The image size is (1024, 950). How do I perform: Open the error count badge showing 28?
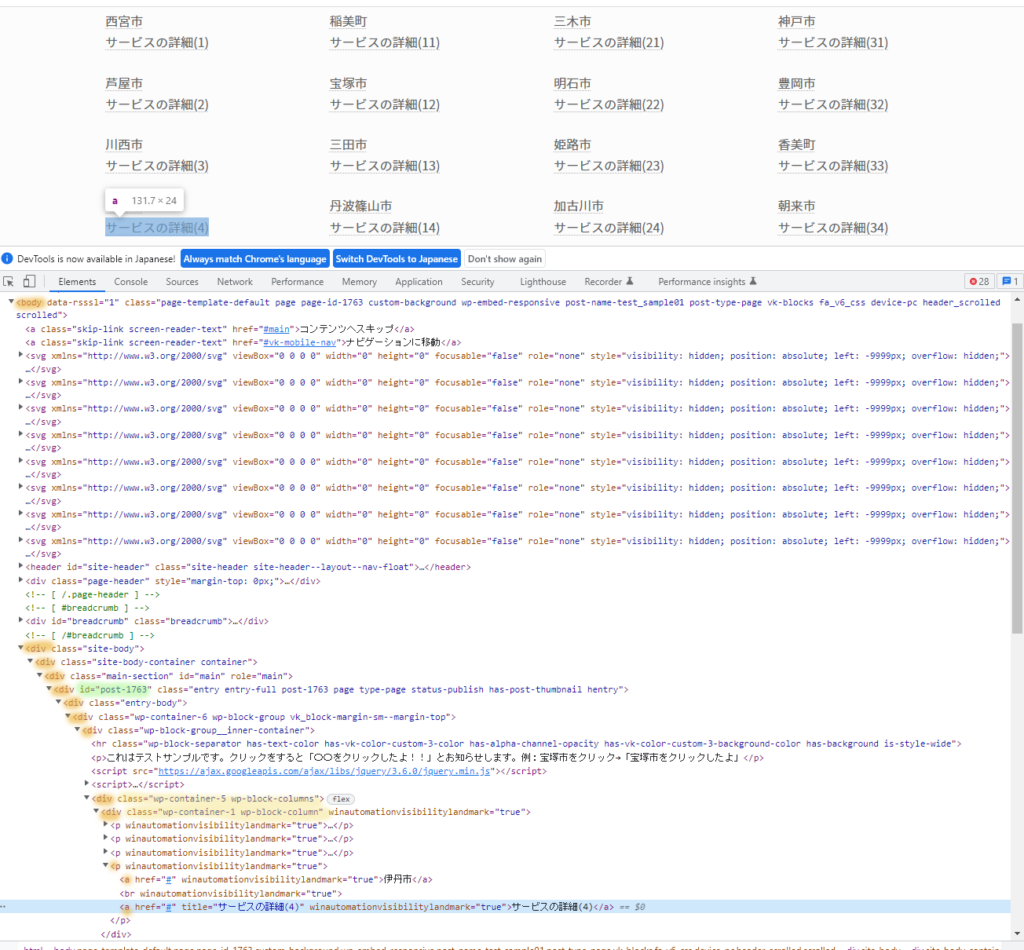[979, 281]
